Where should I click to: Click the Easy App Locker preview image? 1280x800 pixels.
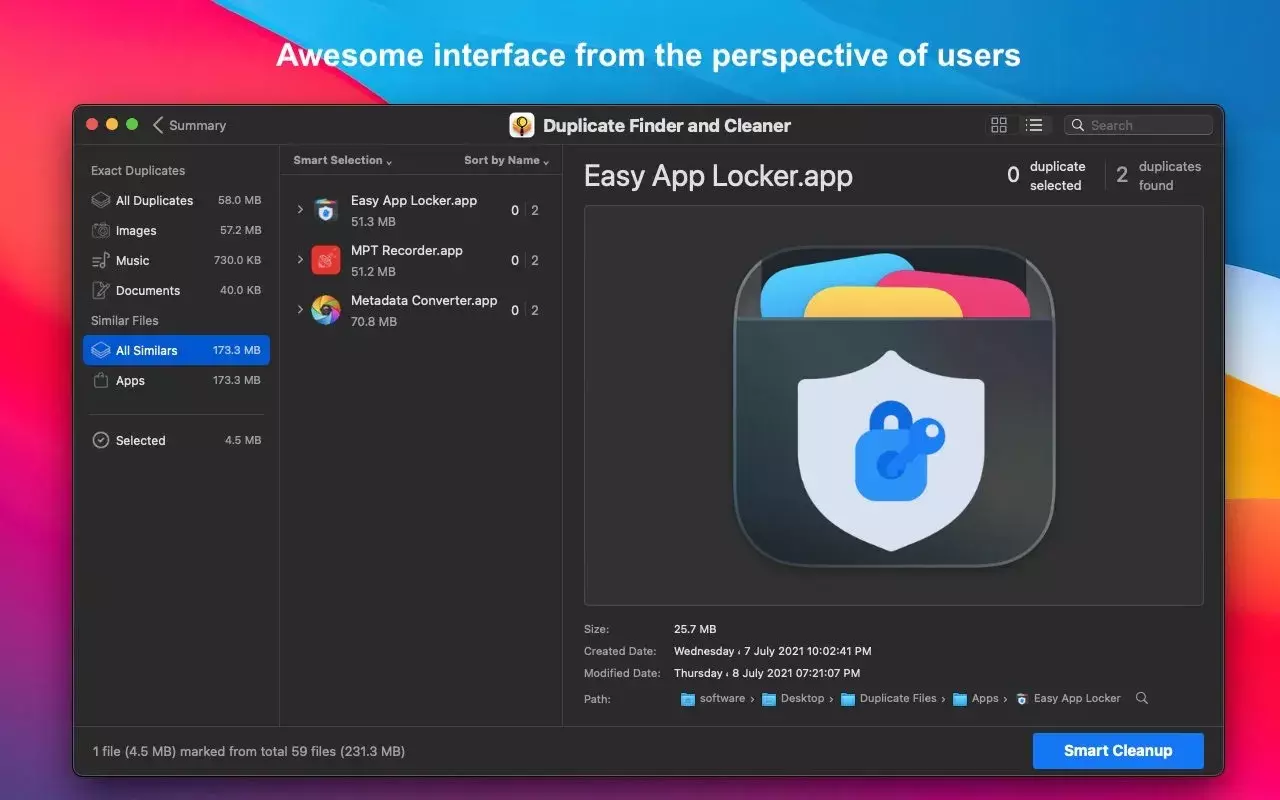[893, 405]
